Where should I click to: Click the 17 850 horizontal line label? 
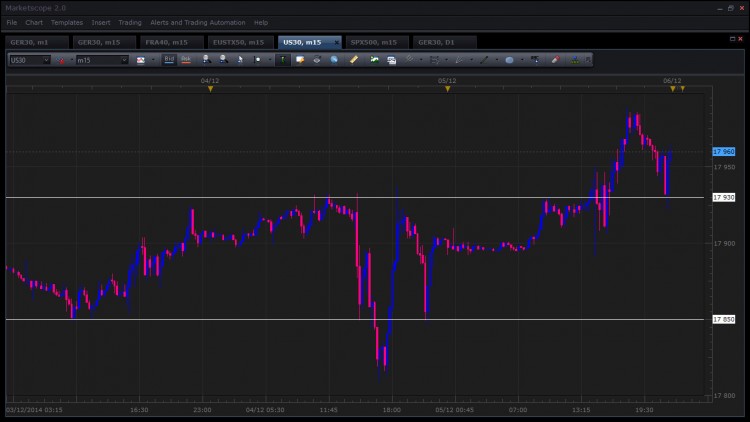(724, 319)
